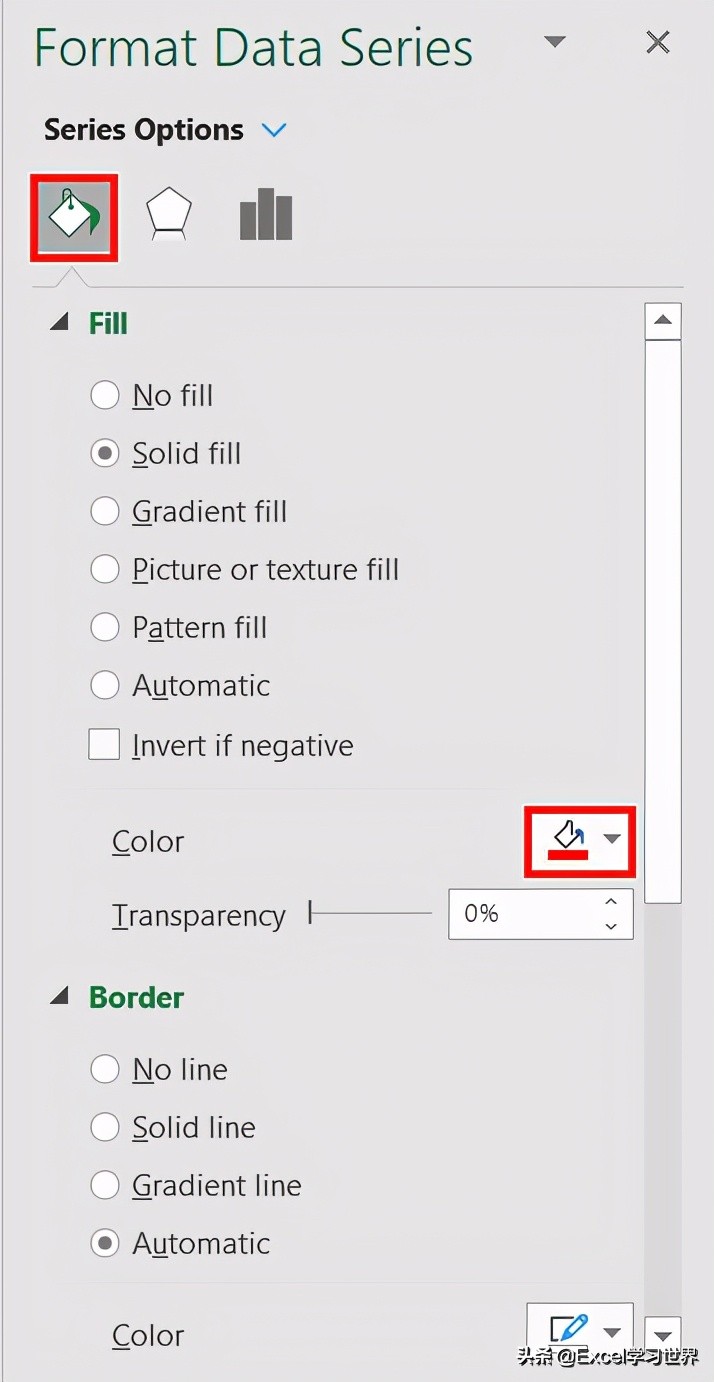Open the task pane options arrow
This screenshot has width=714, height=1382.
(555, 42)
